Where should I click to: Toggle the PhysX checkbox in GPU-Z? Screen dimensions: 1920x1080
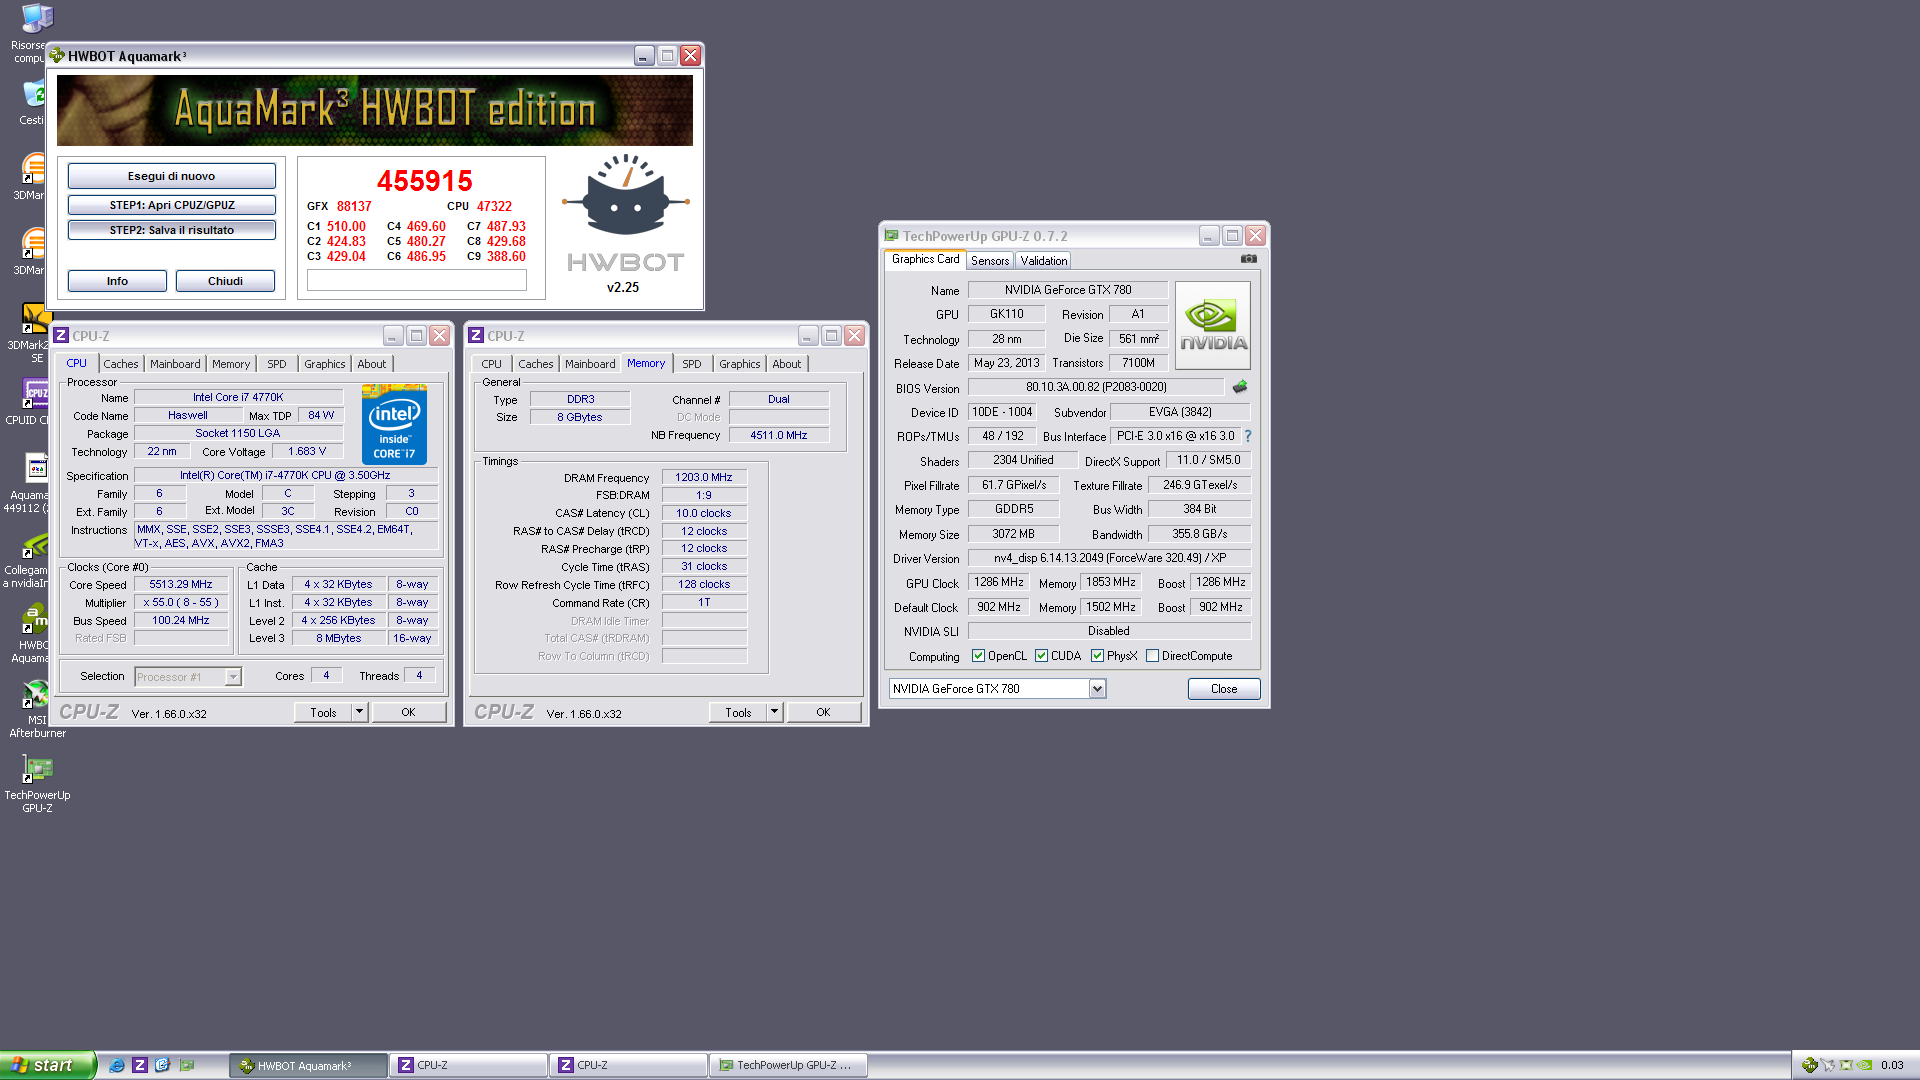(x=1097, y=656)
